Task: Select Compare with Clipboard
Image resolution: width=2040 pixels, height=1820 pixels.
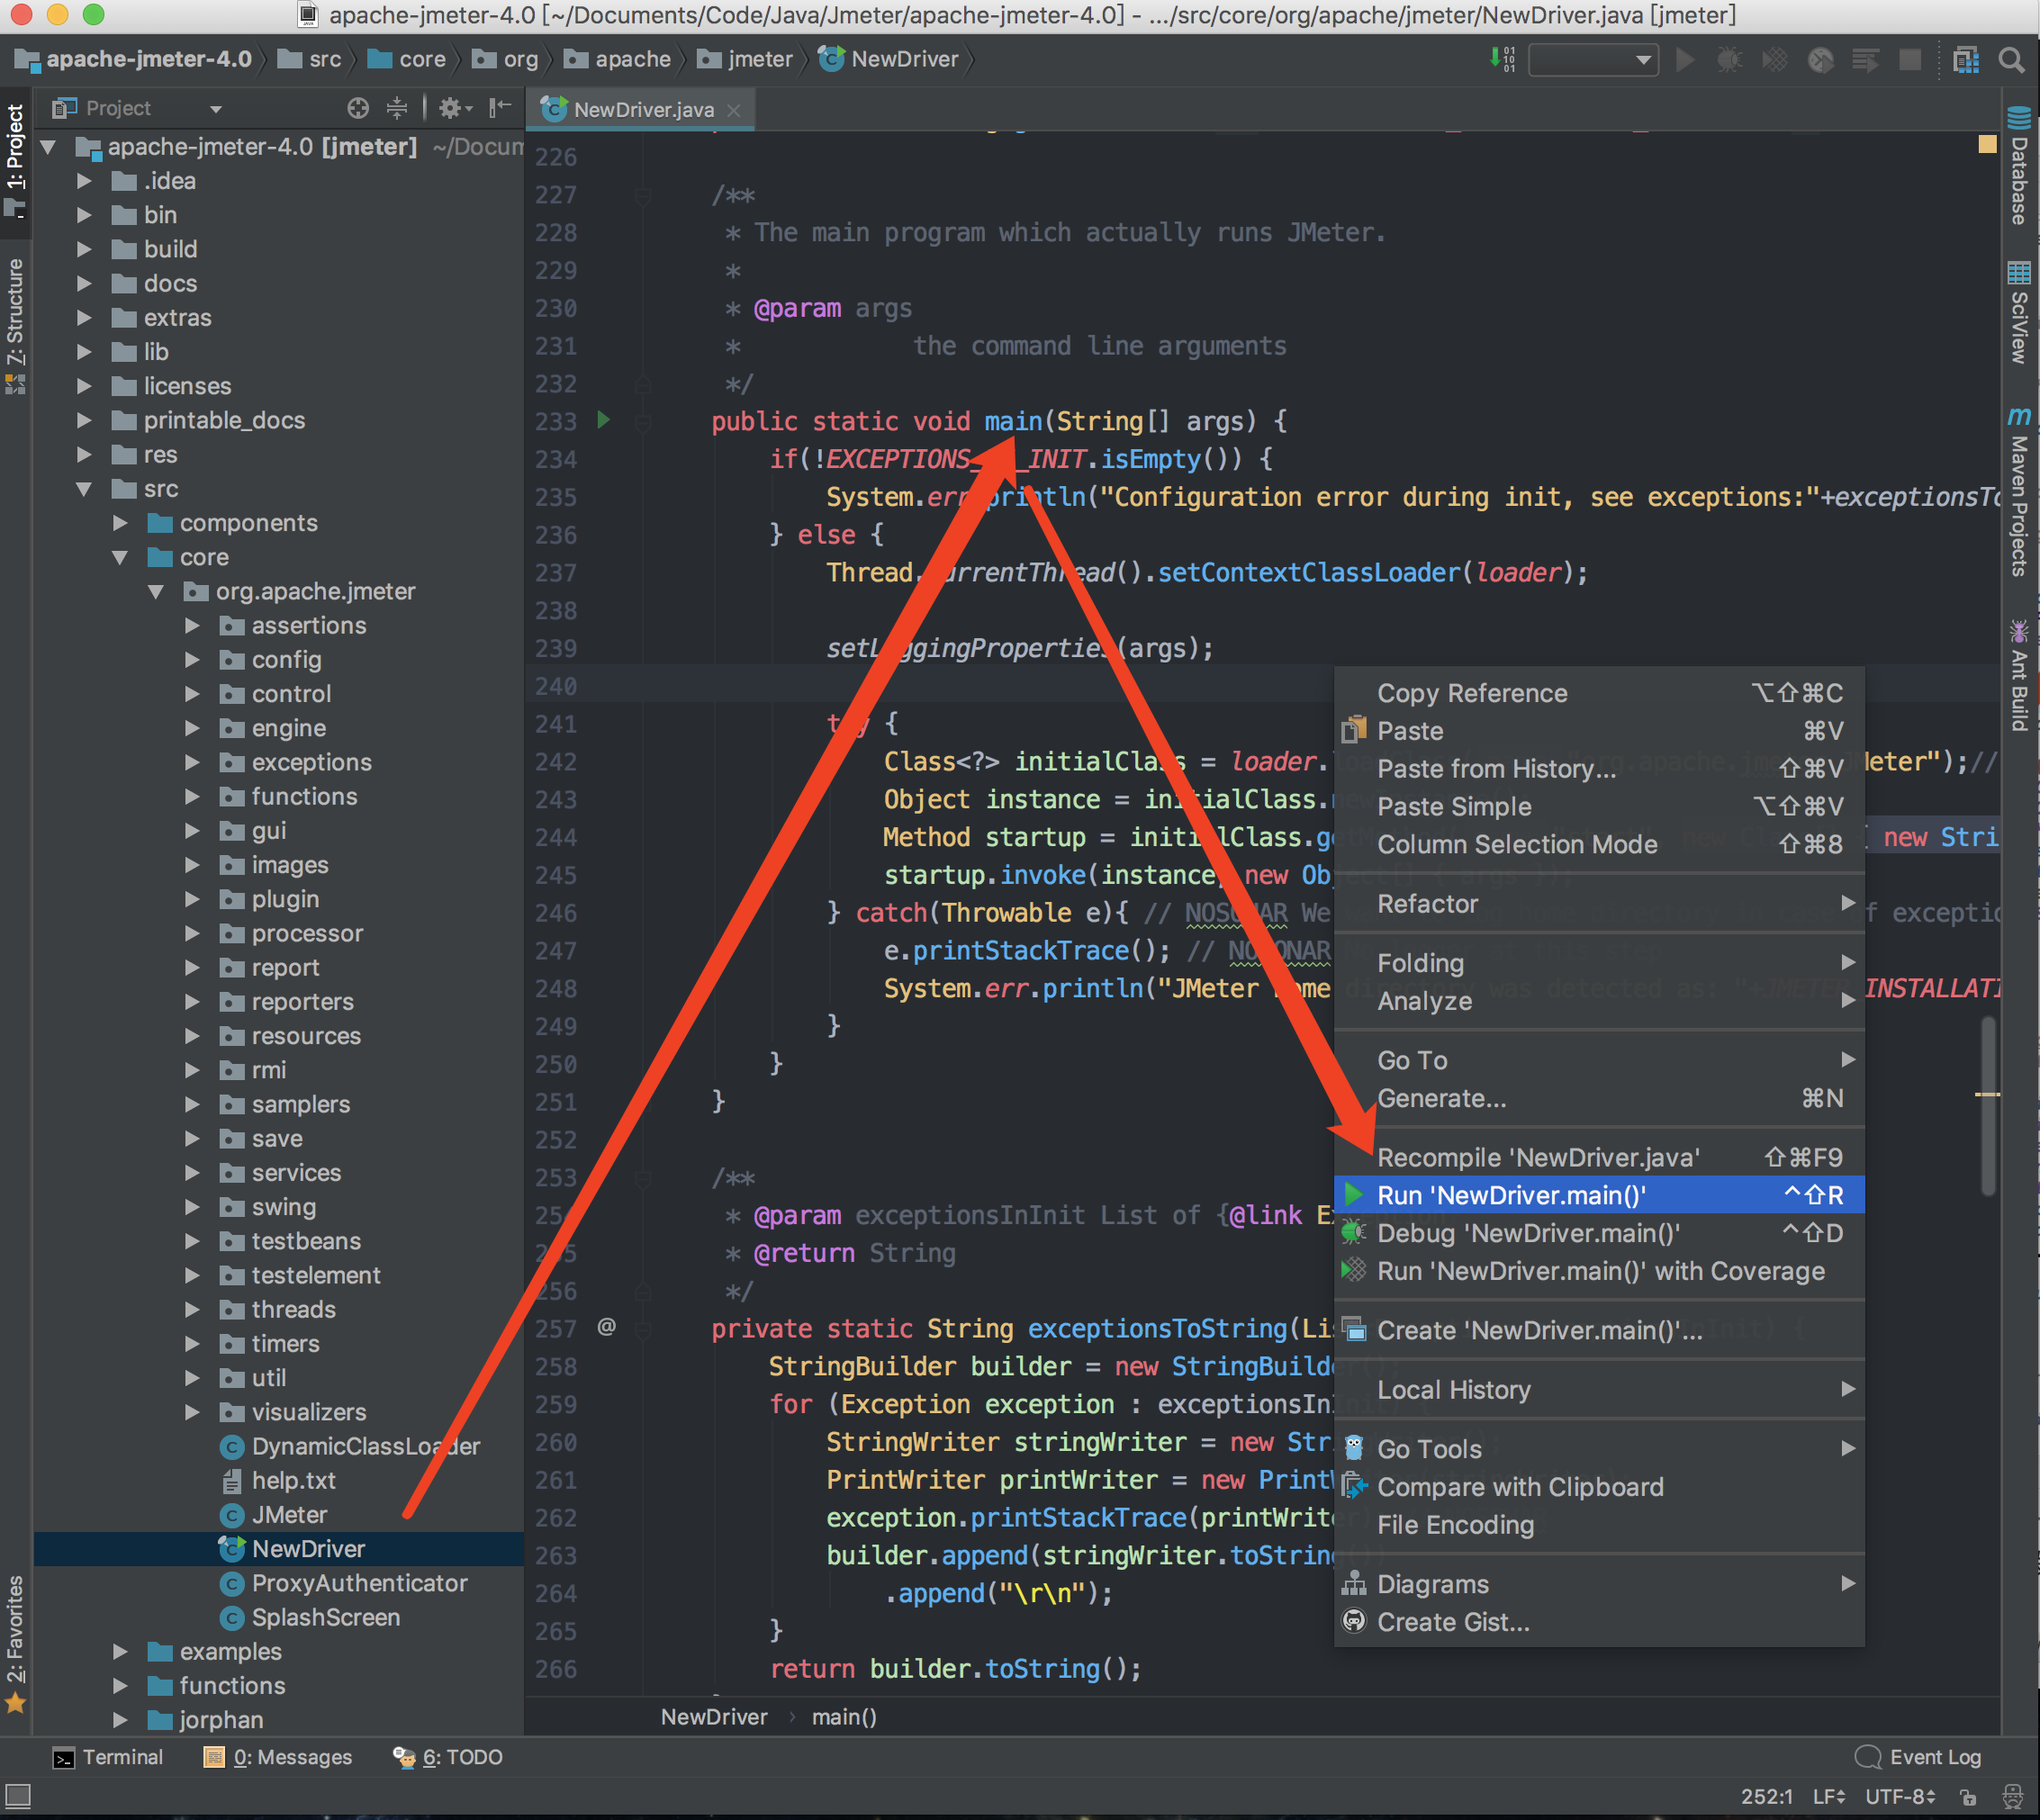Action: click(x=1599, y=1487)
